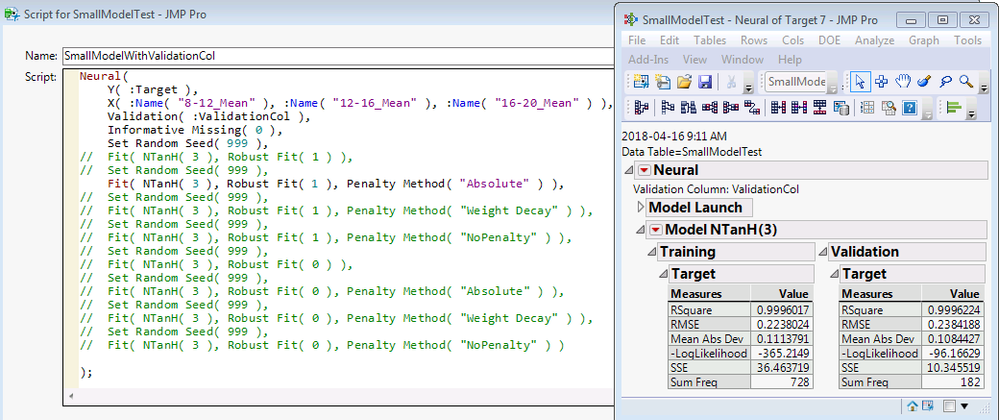999x420 pixels.
Task: Toggle the small checkbox in the status bar
Action: click(x=949, y=406)
